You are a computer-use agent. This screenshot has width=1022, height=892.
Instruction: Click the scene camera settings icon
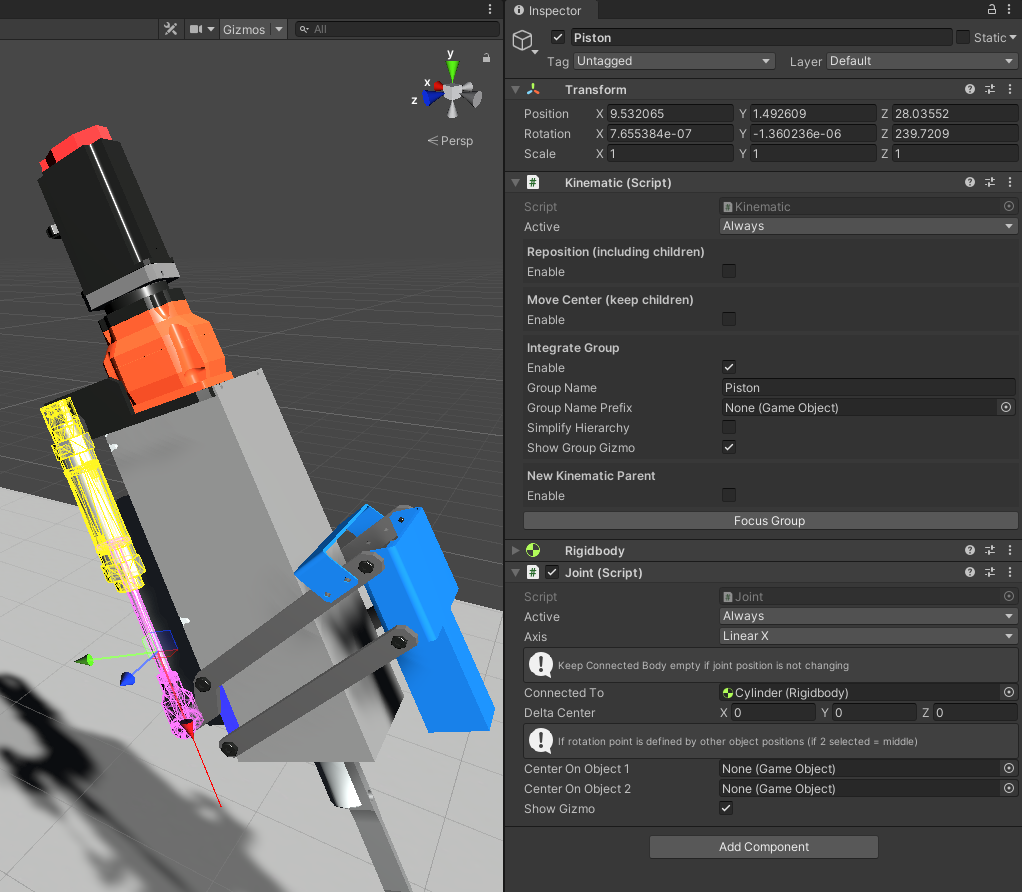(197, 29)
